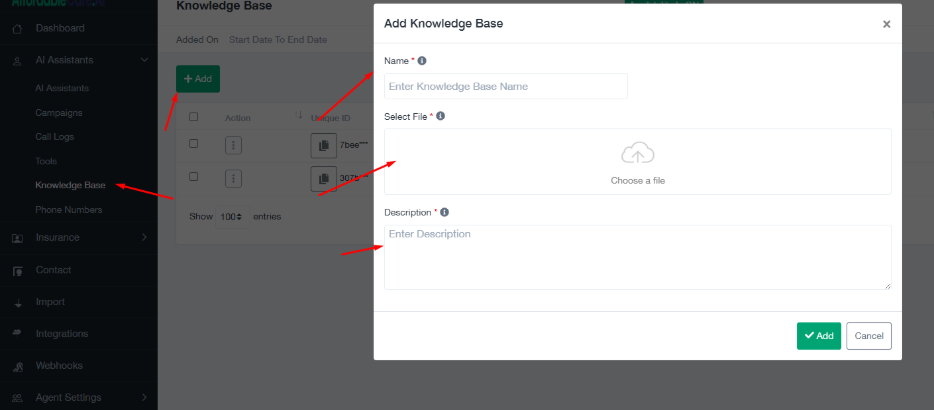Click the cloud upload icon
Viewport: 934px width, 410px height.
tap(637, 154)
